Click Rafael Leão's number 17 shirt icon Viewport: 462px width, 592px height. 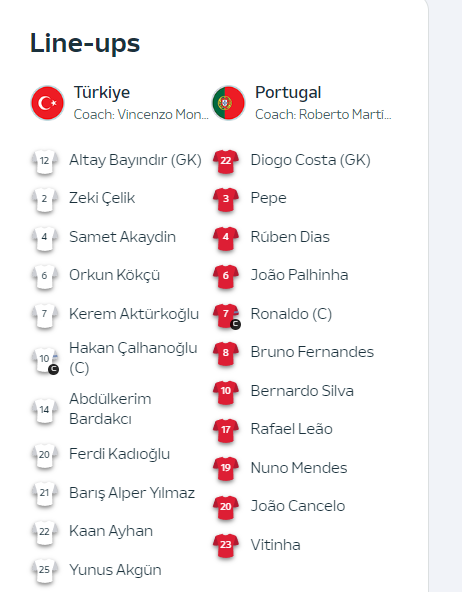(x=226, y=430)
